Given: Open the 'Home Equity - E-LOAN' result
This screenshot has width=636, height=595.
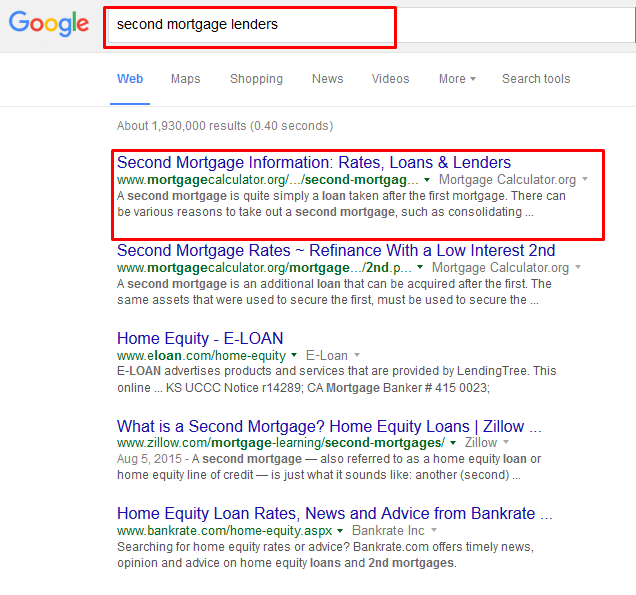Looking at the screenshot, I should pos(200,338).
